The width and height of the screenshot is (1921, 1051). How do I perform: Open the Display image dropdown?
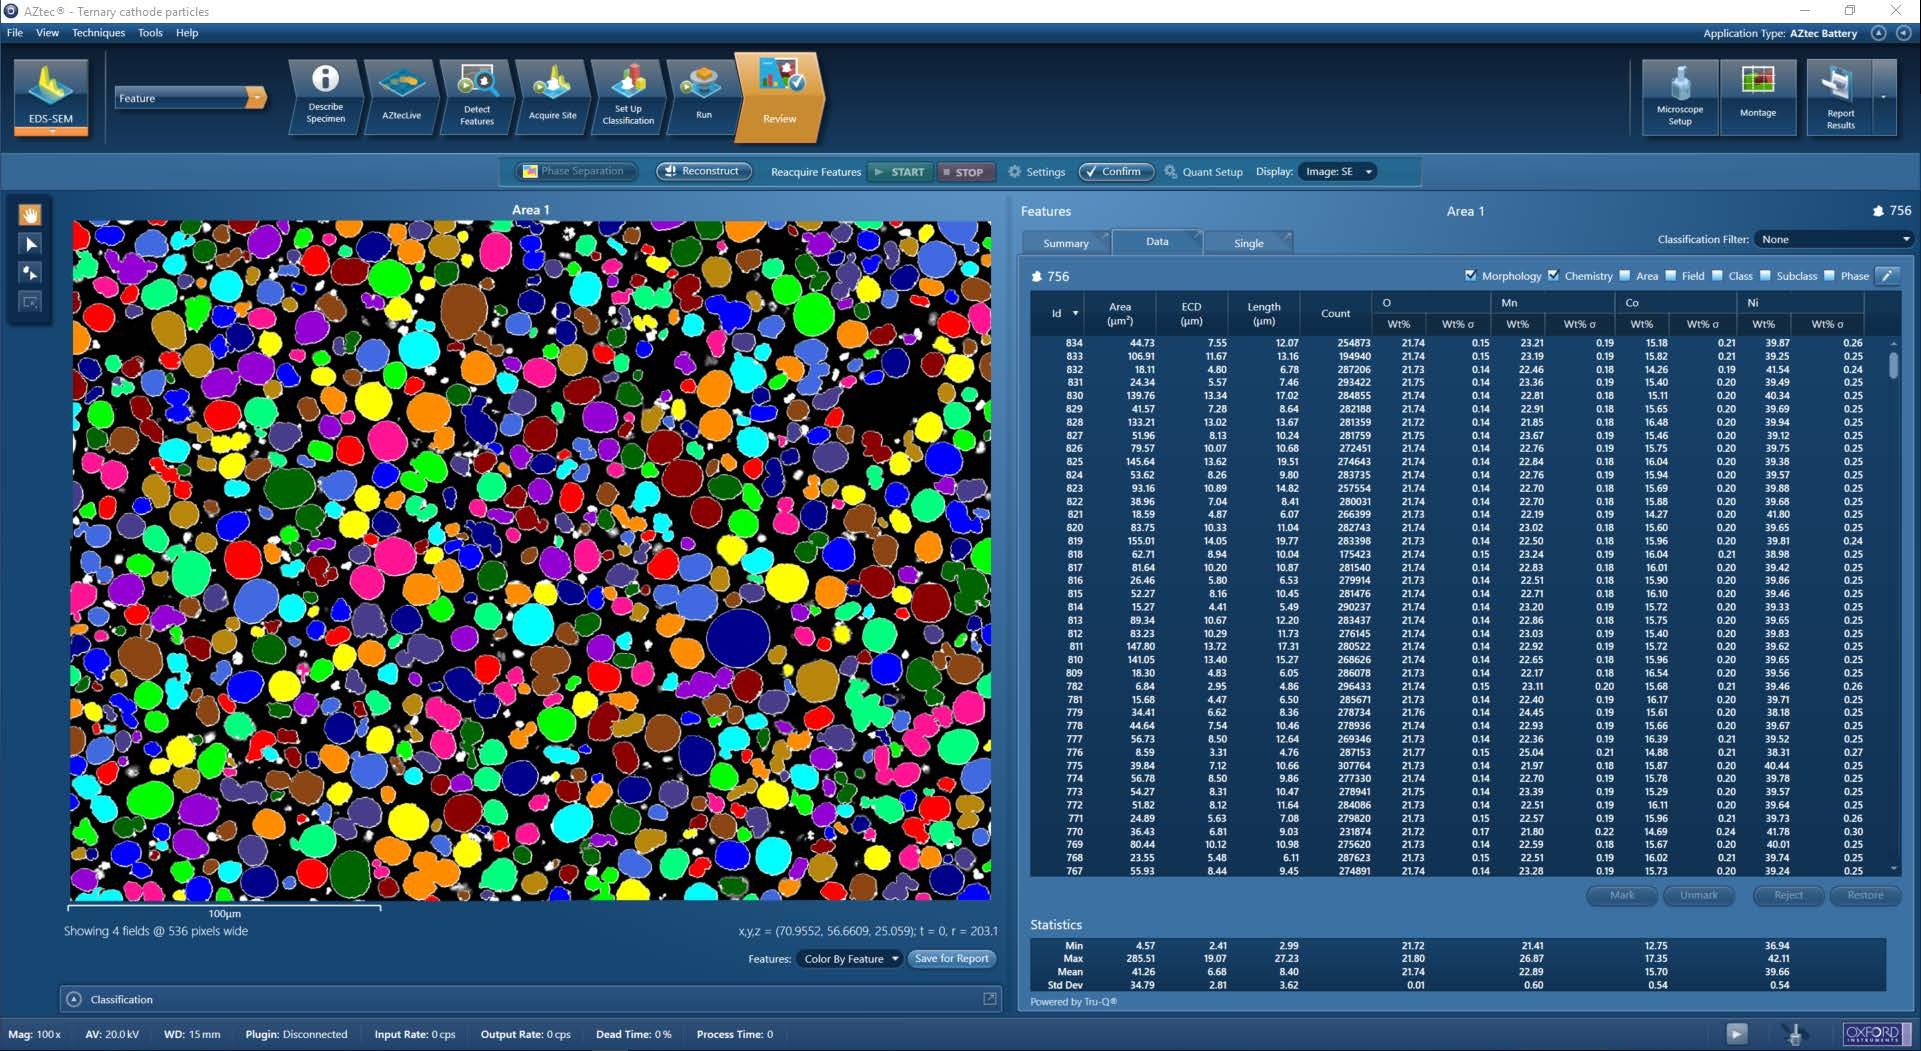tap(1338, 172)
